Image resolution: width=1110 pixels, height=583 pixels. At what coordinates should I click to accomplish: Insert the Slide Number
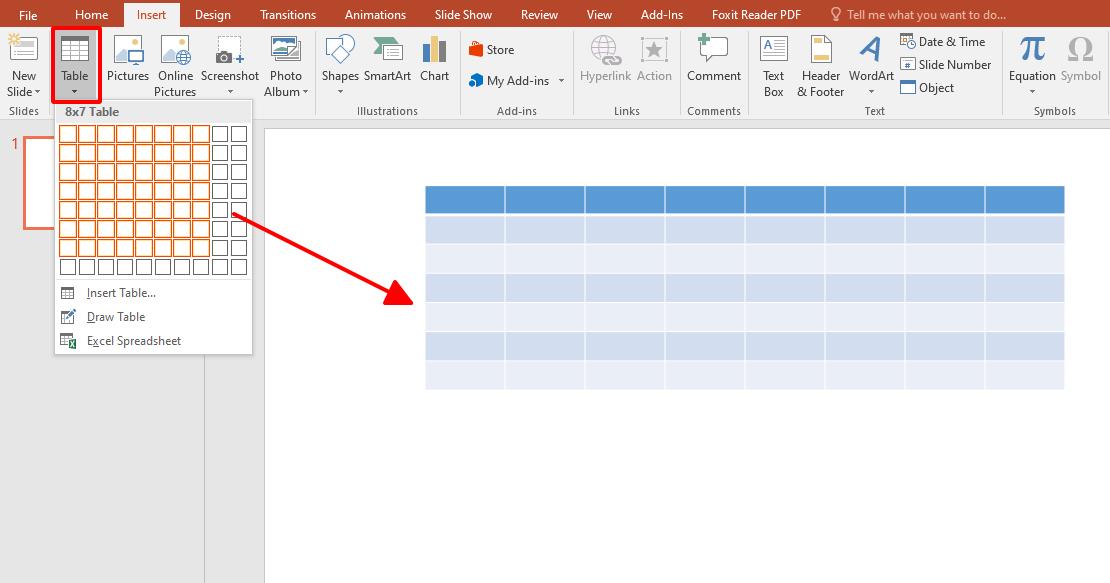(945, 64)
